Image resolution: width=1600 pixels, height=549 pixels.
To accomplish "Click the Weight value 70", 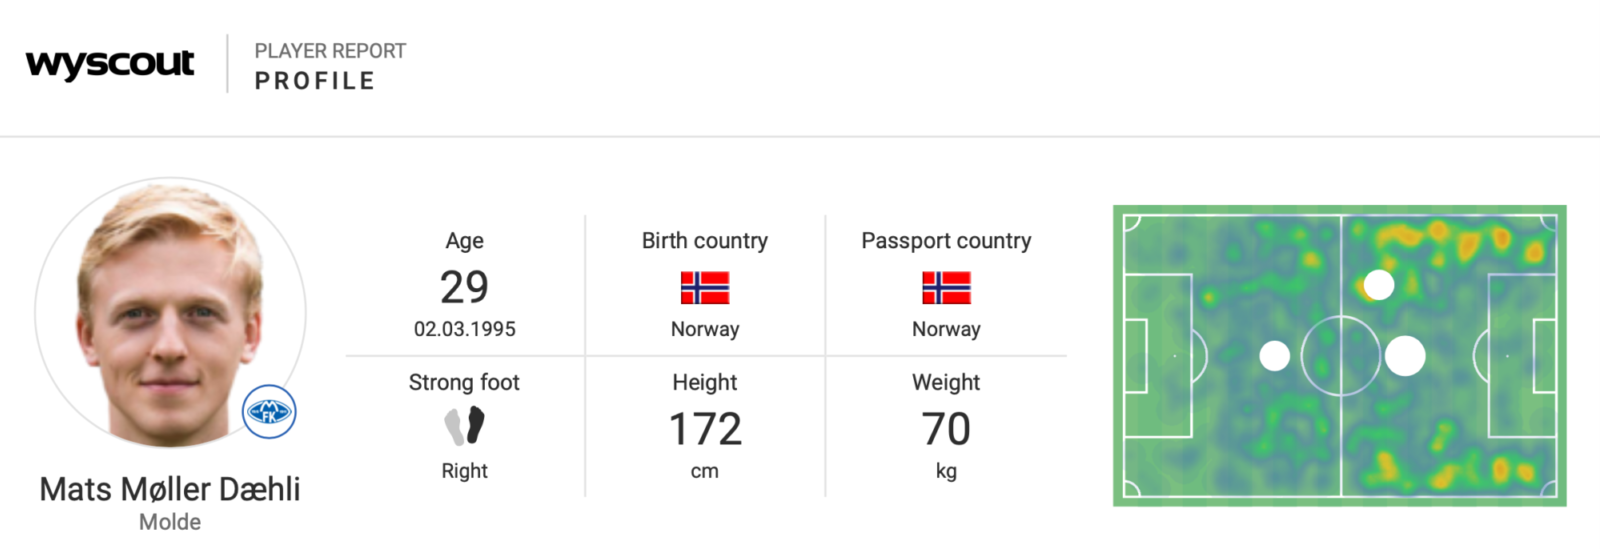I will point(946,430).
